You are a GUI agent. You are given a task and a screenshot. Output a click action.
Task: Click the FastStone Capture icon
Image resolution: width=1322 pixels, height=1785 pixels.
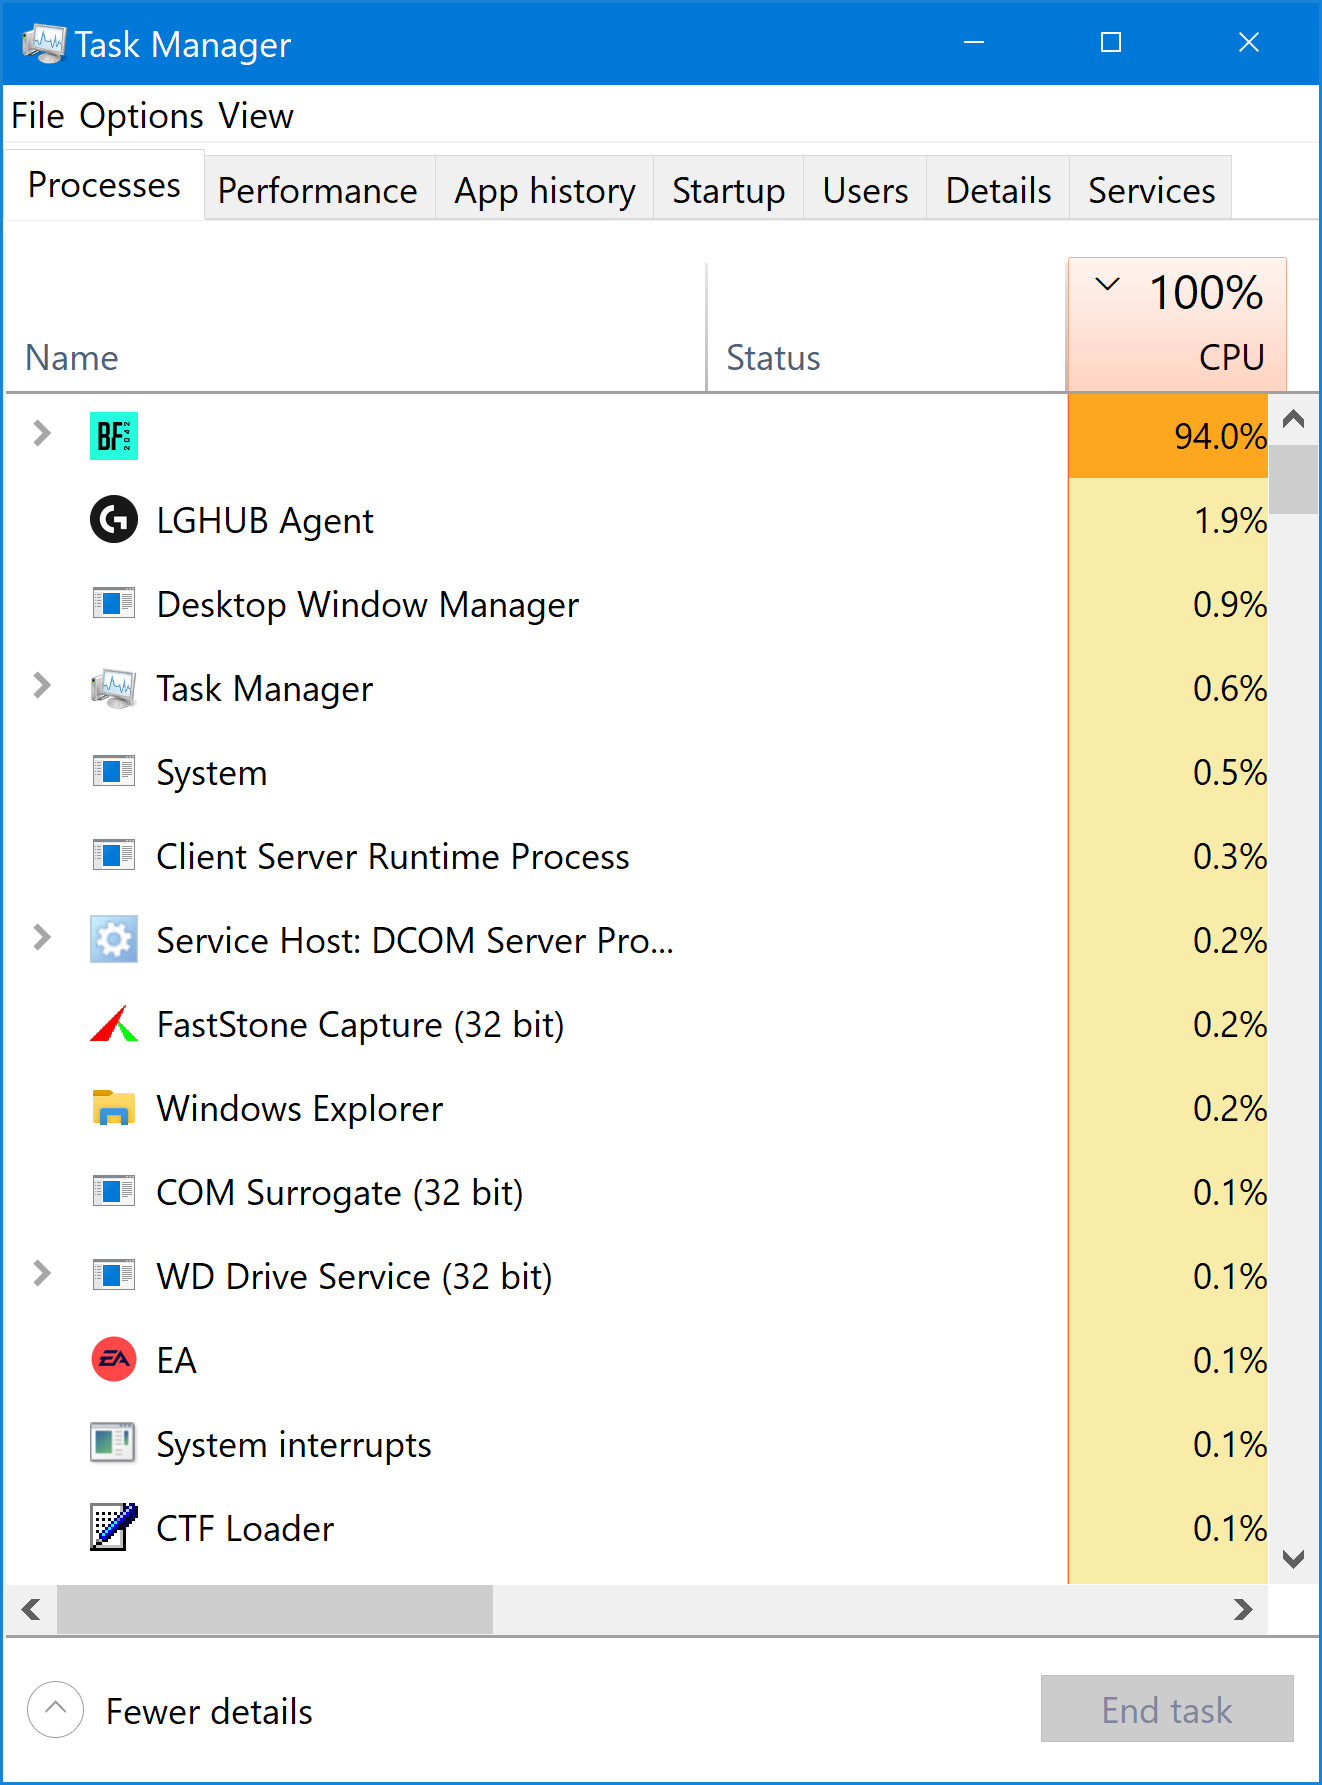114,1024
